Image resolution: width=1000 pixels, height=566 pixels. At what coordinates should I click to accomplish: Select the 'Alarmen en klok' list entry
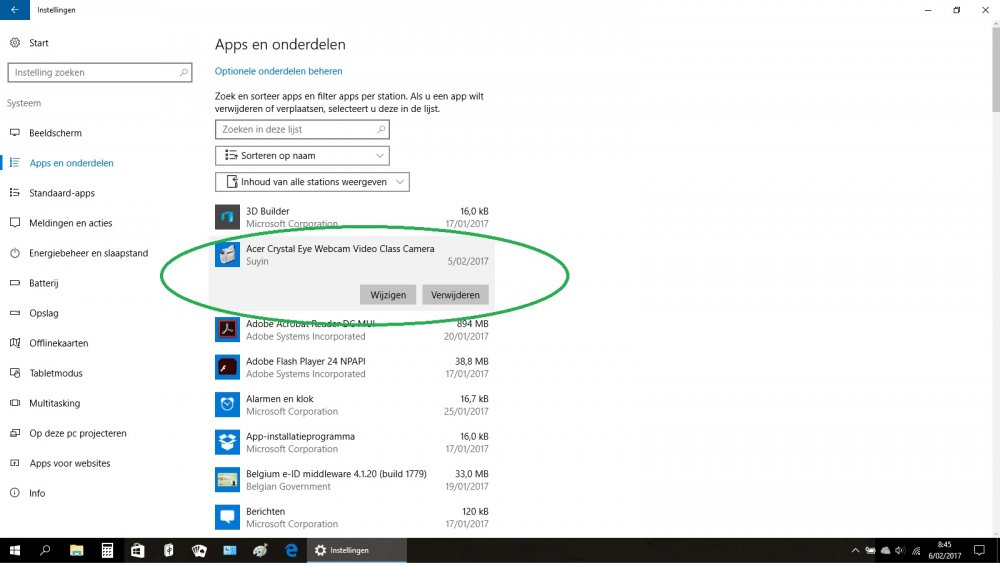(x=351, y=405)
